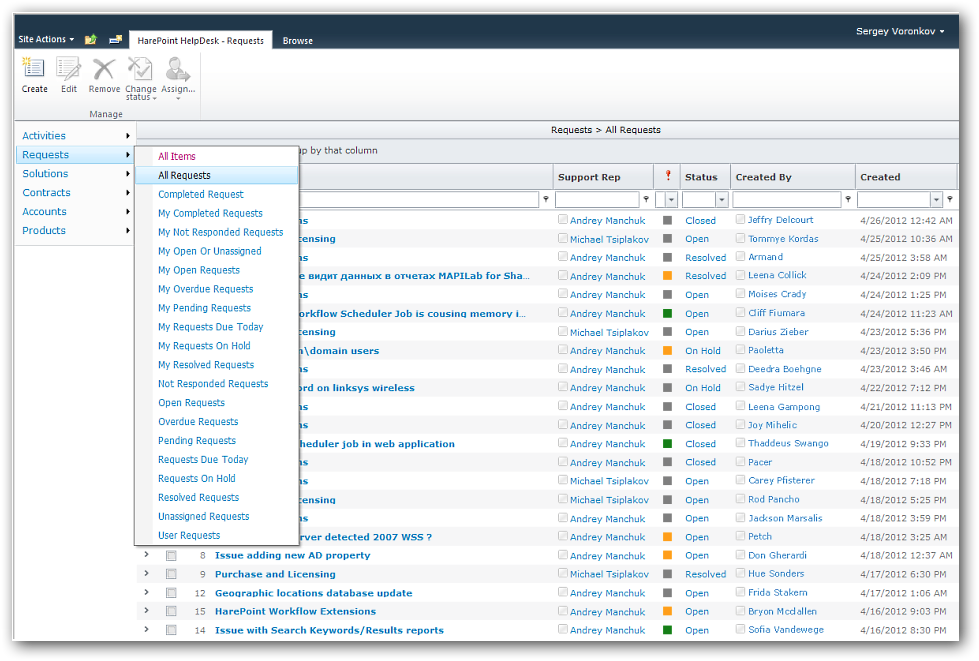Tick the checkbox for HarePoint Workflow Extensions
The width and height of the screenshot is (979, 661).
(x=171, y=611)
